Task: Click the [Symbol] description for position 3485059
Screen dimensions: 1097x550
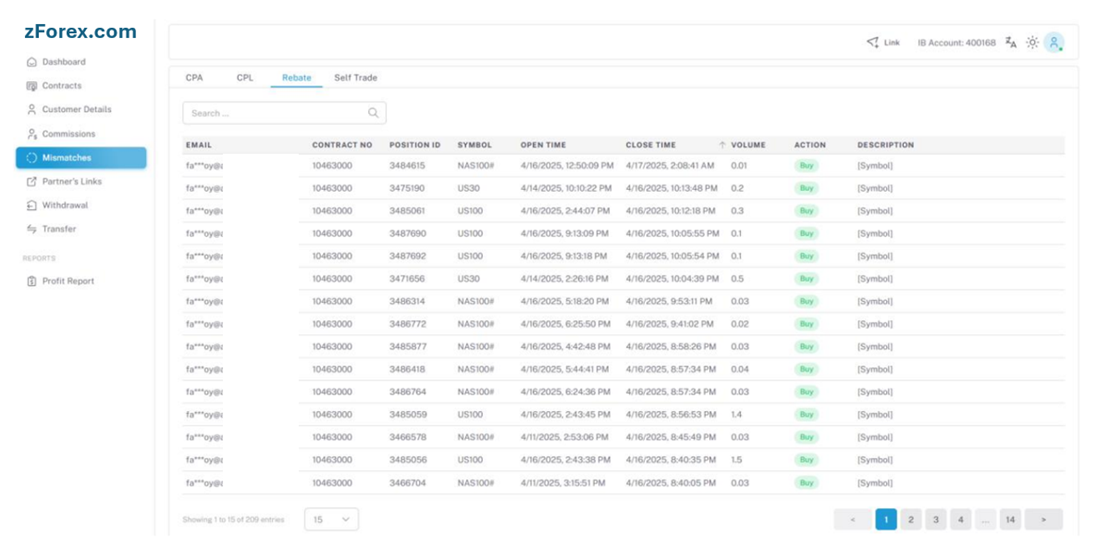Action: 875,414
